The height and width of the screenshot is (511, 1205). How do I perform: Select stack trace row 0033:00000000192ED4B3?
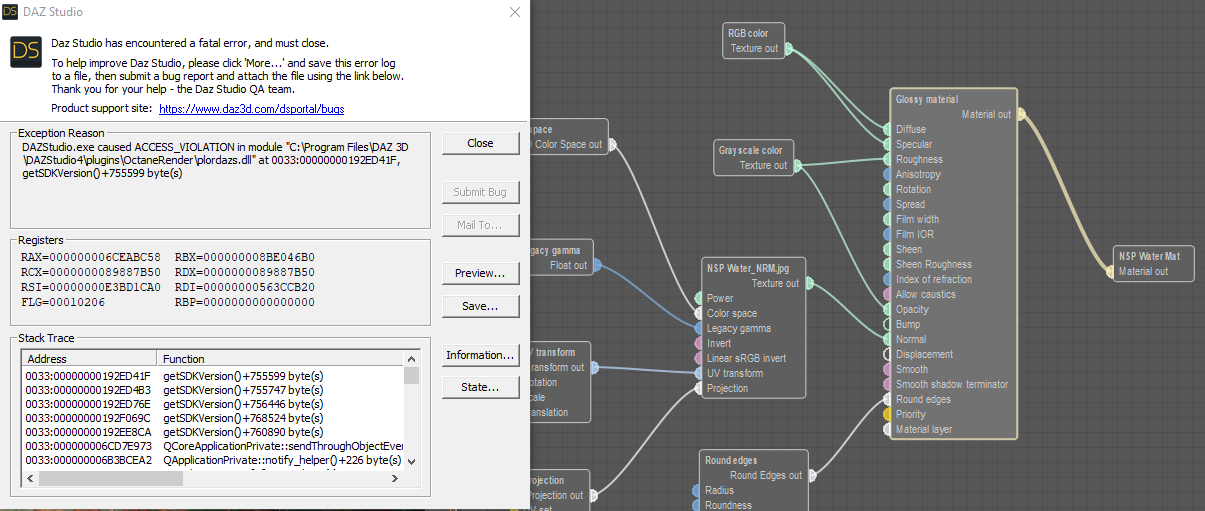click(212, 389)
